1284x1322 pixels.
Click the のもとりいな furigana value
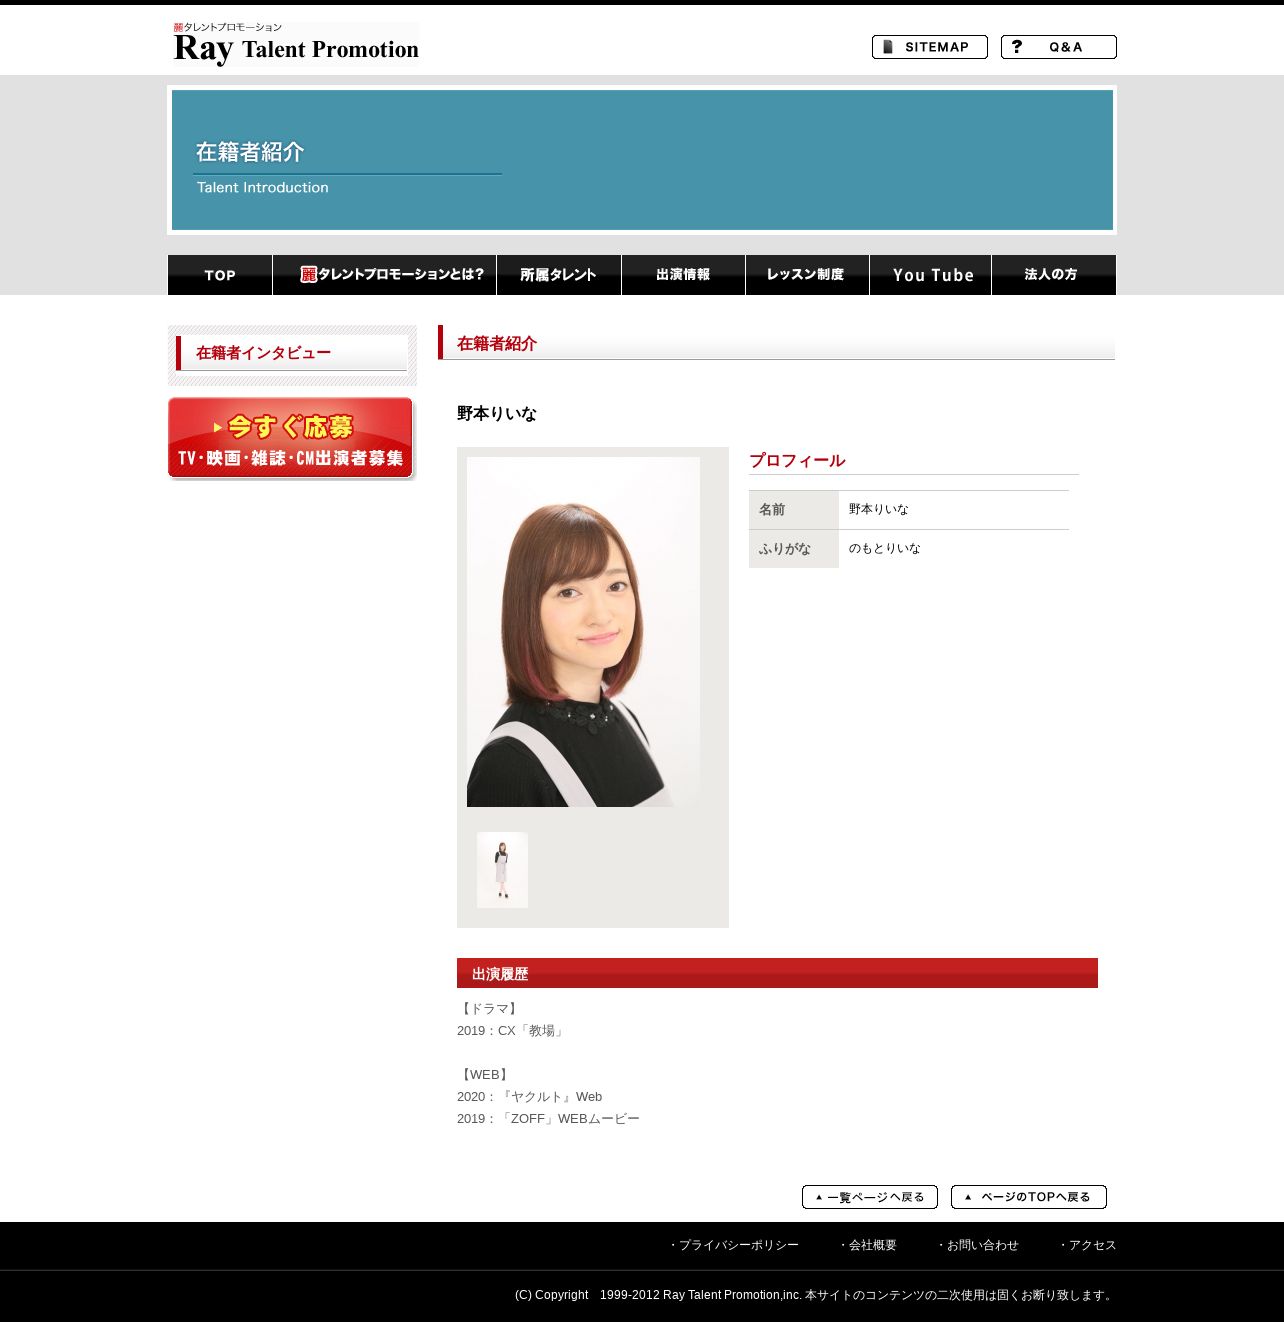pos(885,548)
